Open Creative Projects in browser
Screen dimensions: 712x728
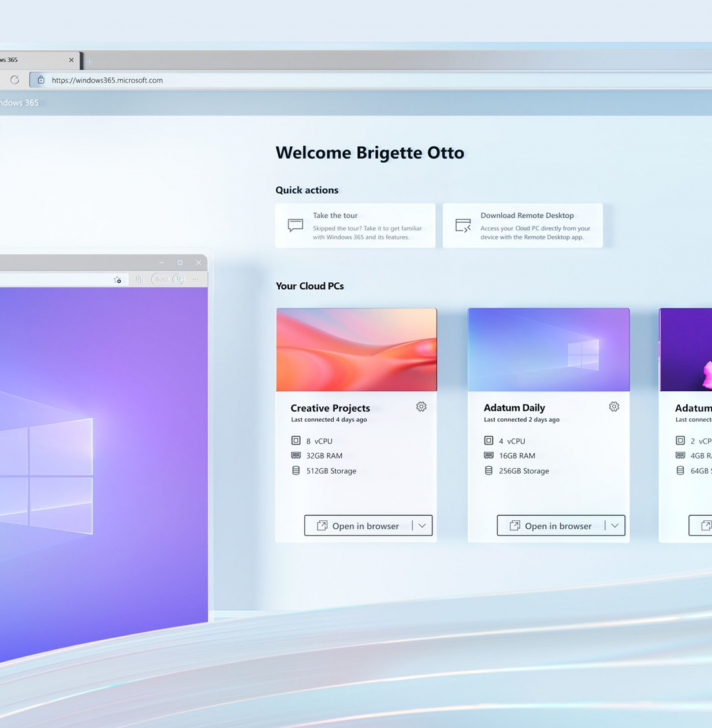pyautogui.click(x=358, y=526)
